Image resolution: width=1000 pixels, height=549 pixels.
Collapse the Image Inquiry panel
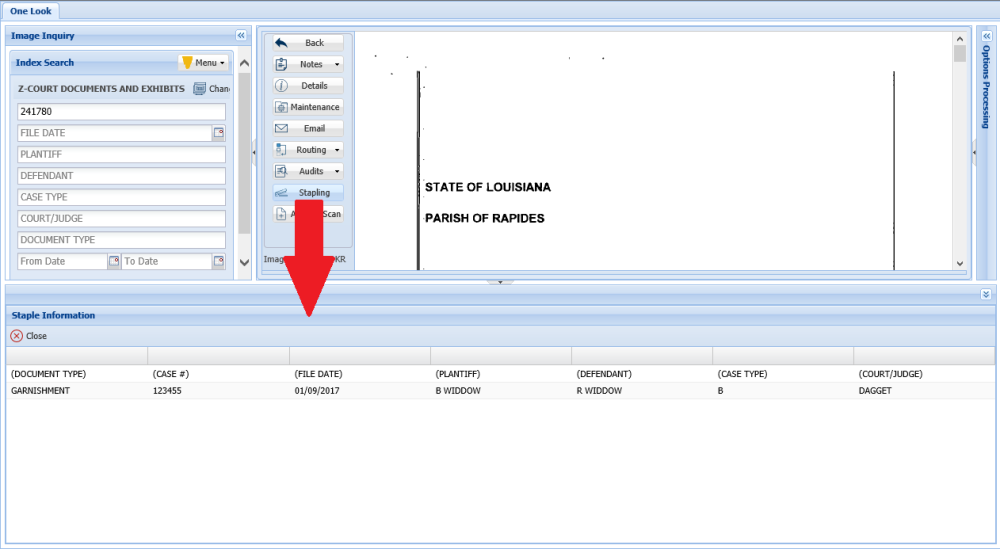point(241,36)
